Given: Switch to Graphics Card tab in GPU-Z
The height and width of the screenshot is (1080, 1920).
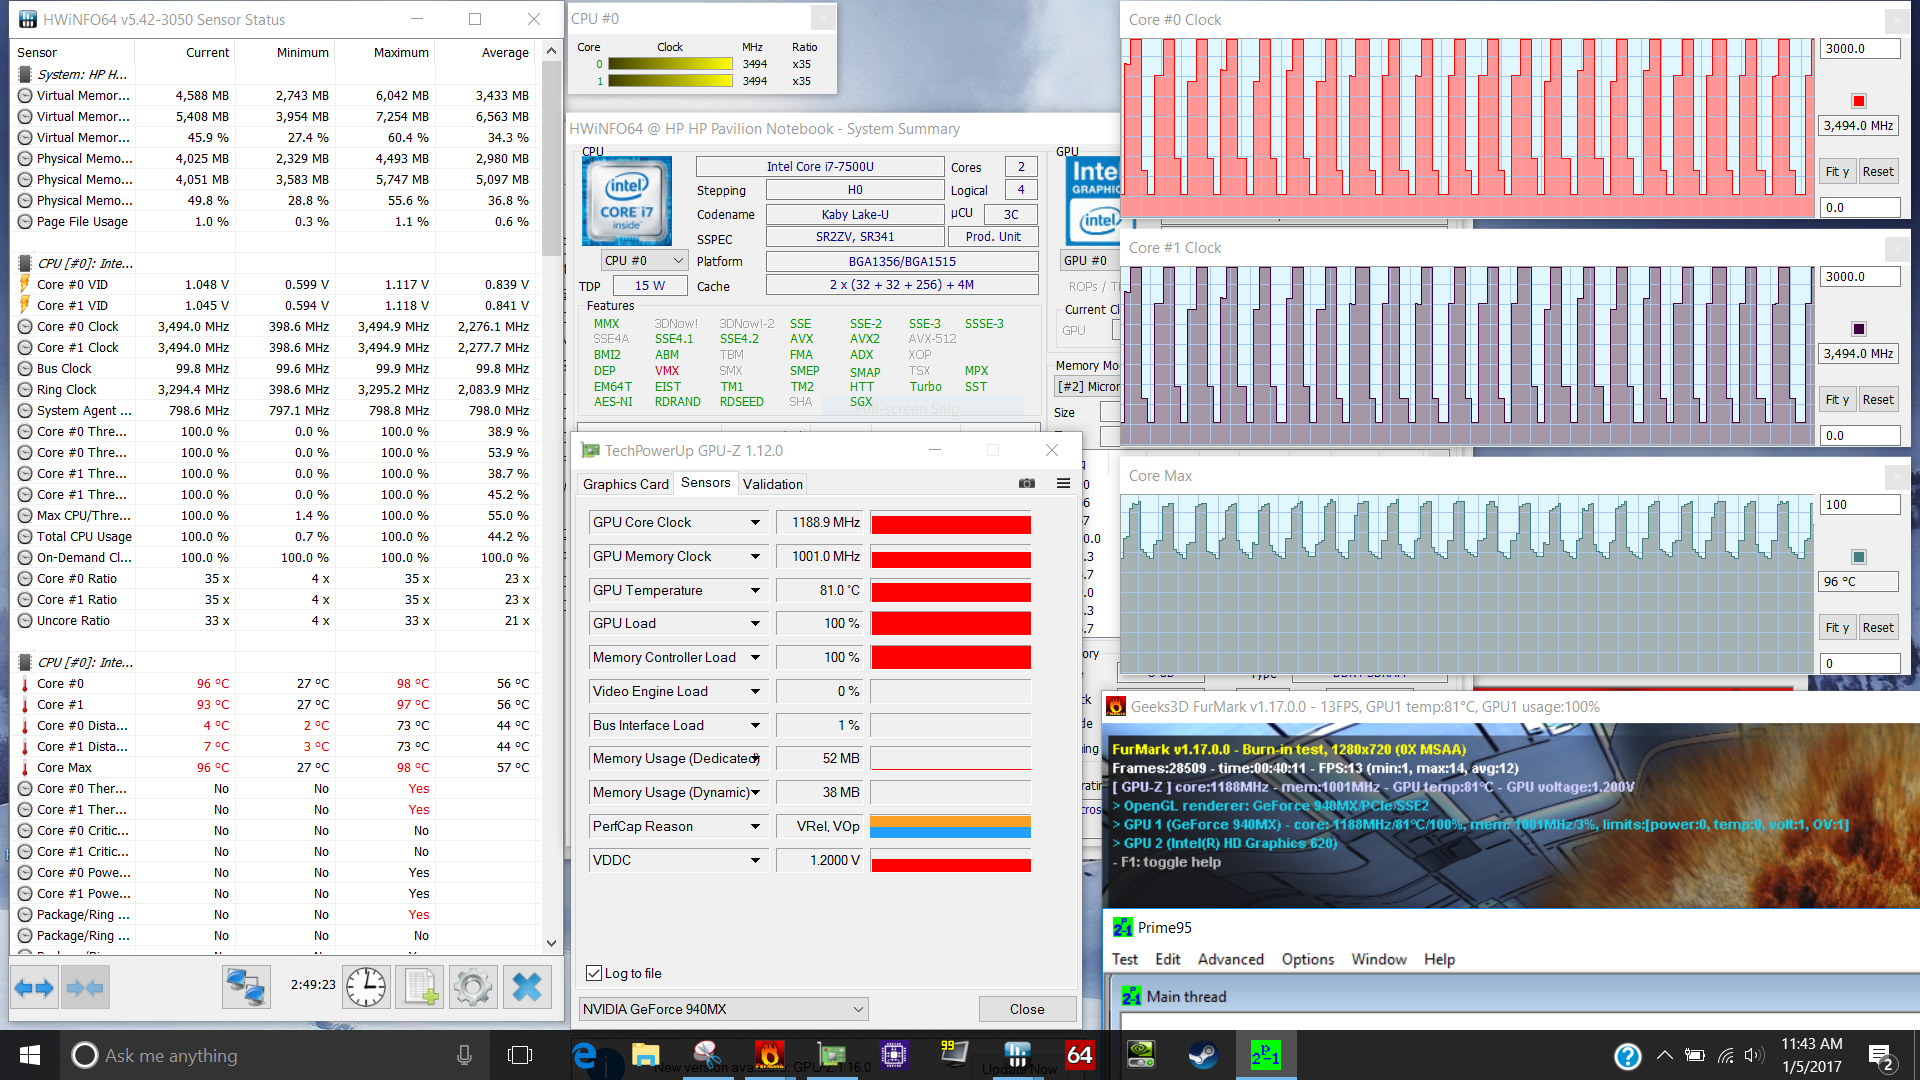Looking at the screenshot, I should tap(625, 484).
